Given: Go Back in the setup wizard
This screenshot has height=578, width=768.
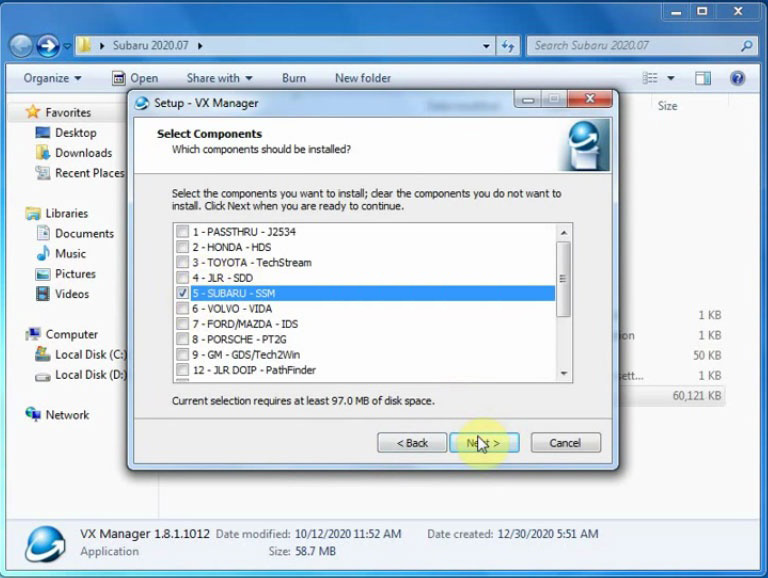Looking at the screenshot, I should (412, 443).
